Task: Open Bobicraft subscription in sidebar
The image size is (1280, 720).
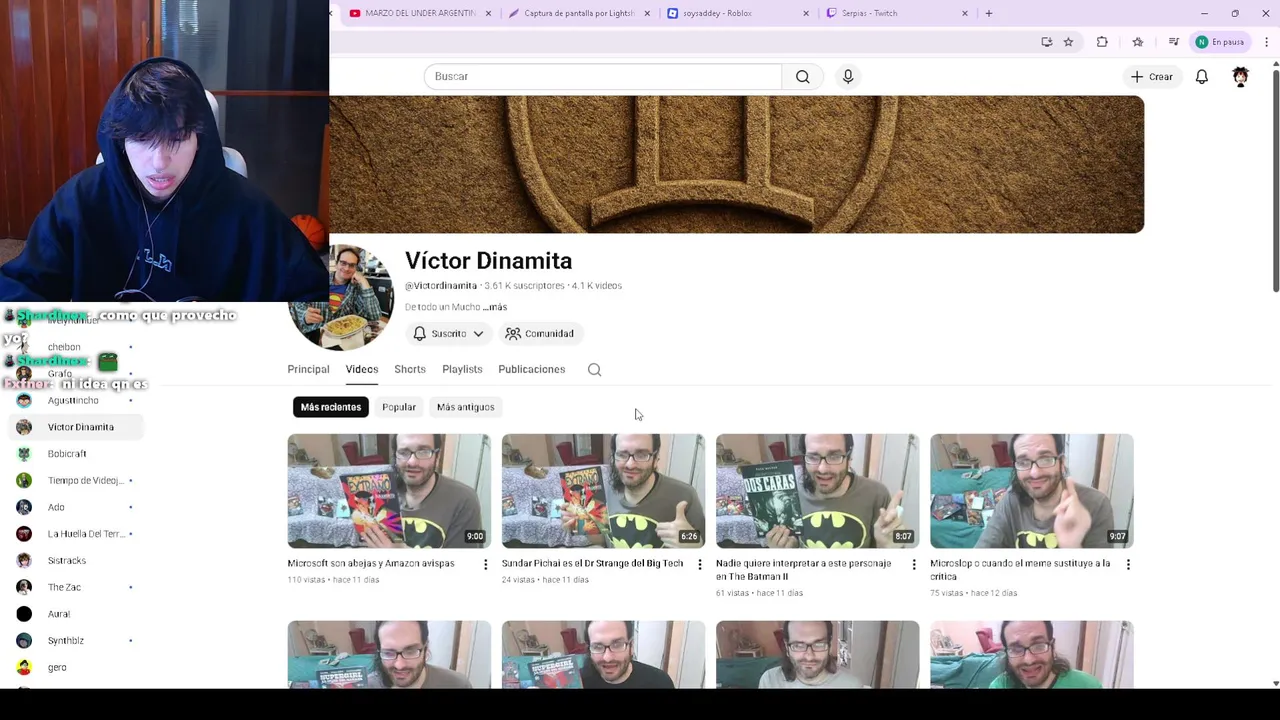Action: point(76,454)
